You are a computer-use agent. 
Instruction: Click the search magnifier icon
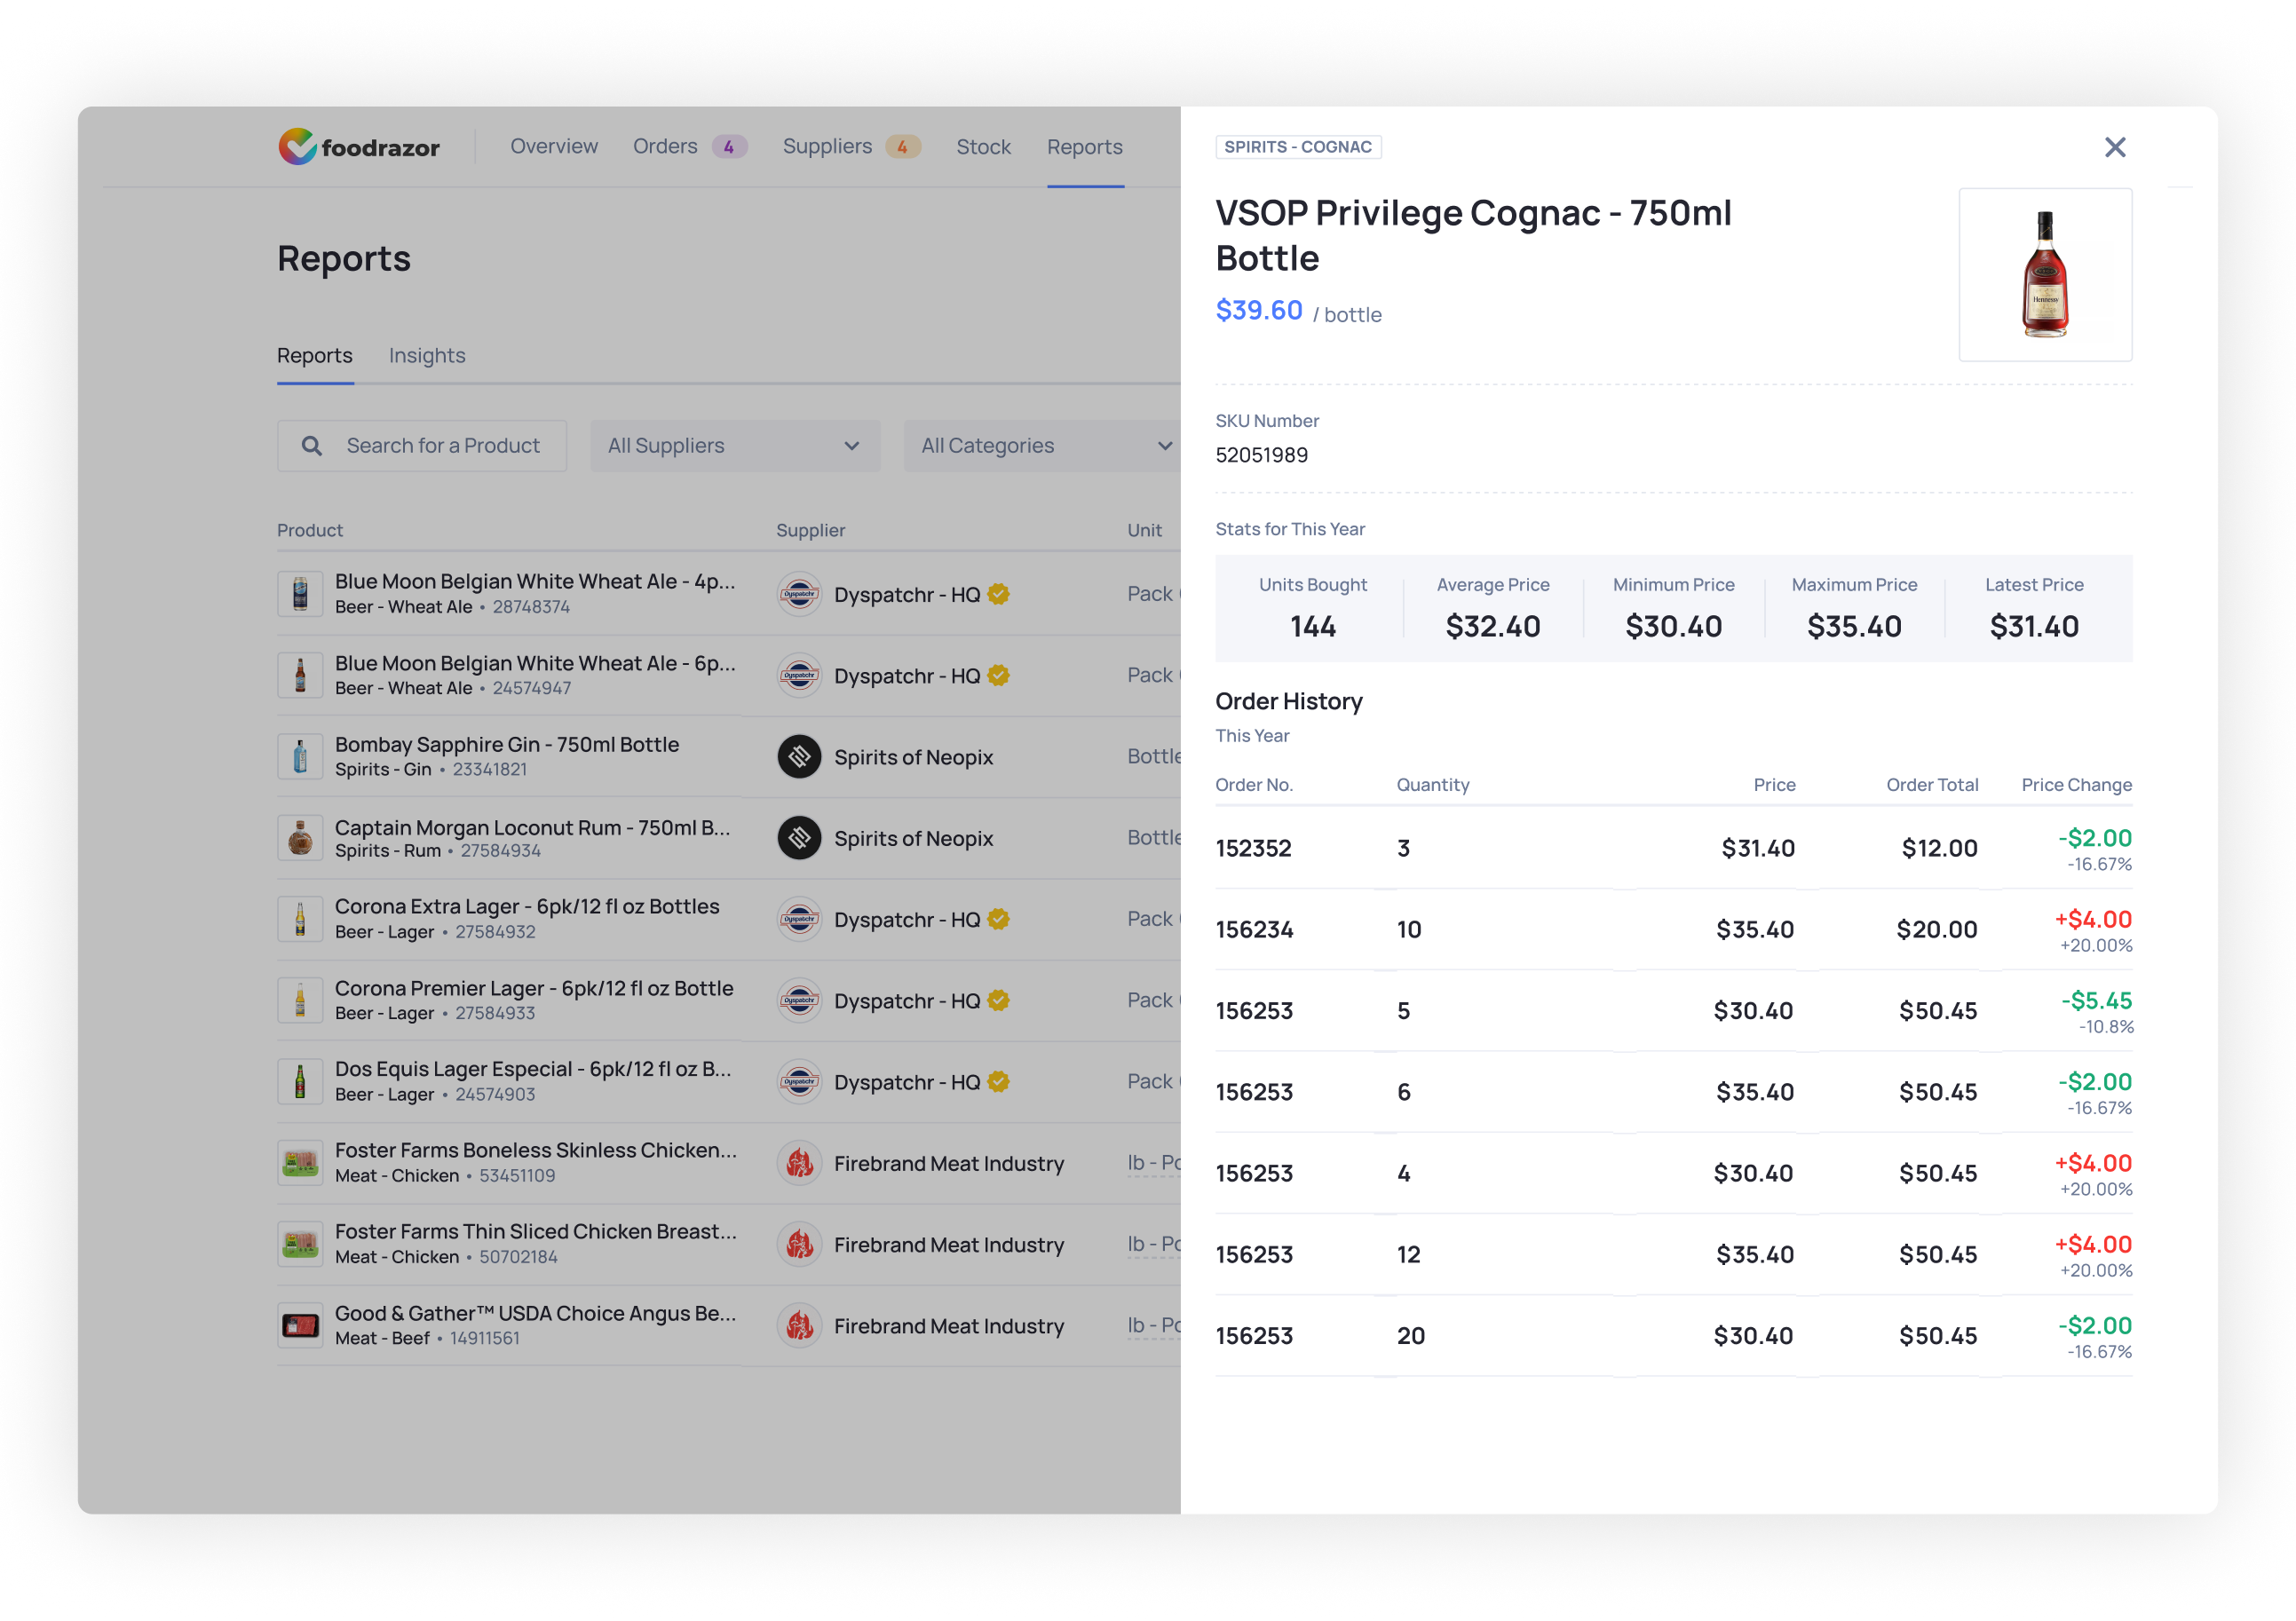tap(312, 446)
